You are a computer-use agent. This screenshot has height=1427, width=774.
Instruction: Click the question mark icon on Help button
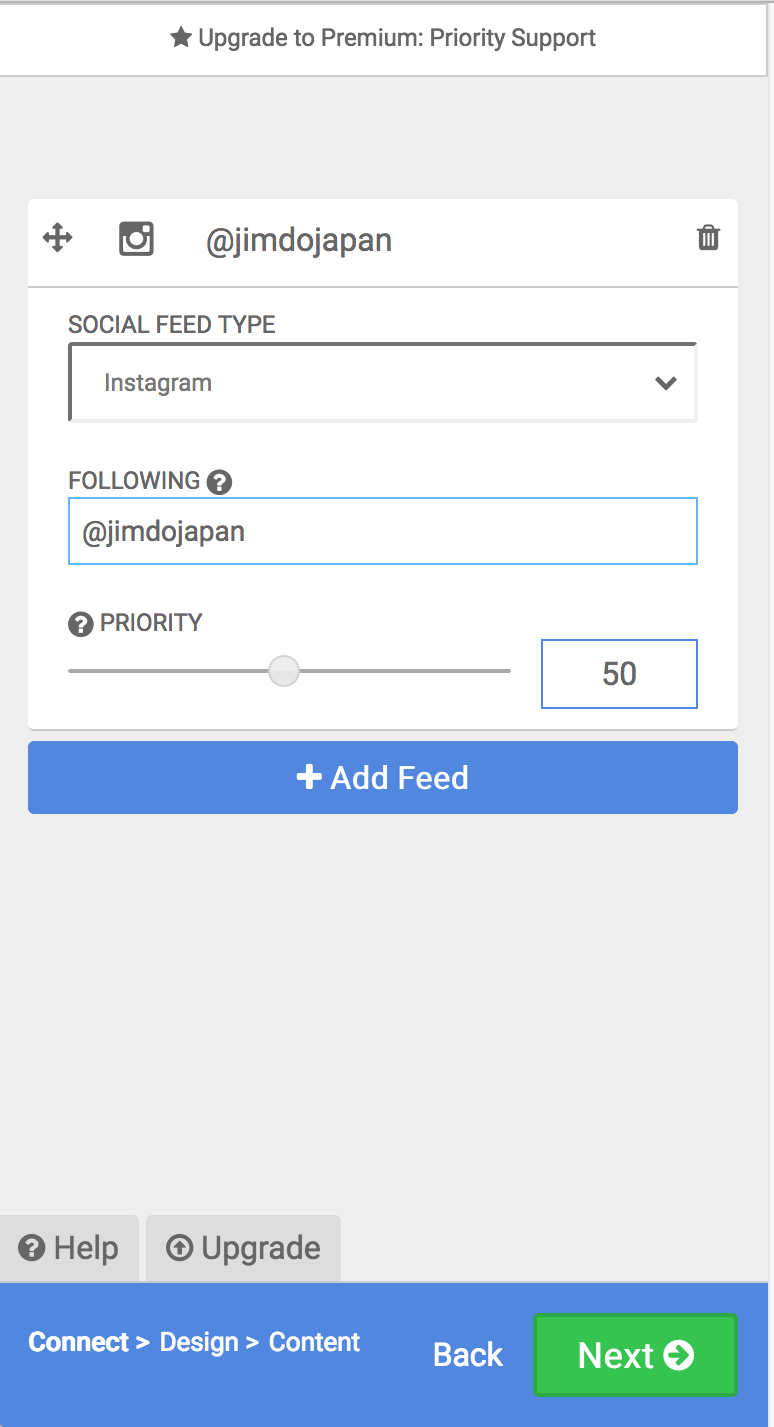34,1247
